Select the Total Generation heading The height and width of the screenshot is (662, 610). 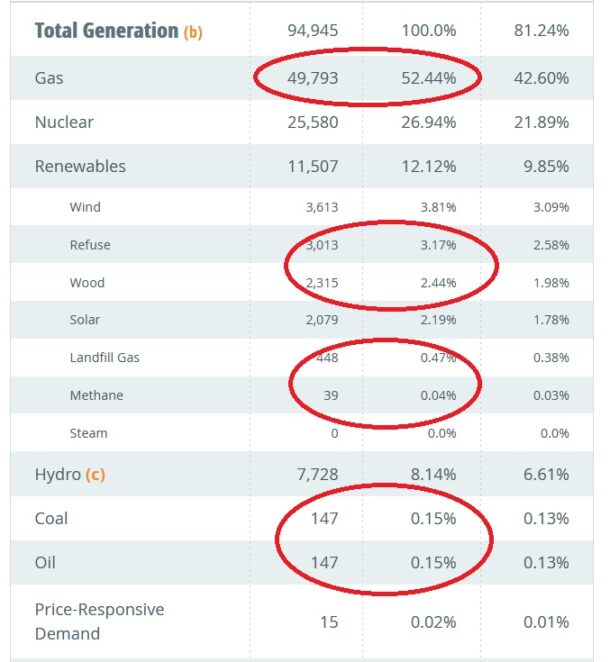tap(106, 31)
